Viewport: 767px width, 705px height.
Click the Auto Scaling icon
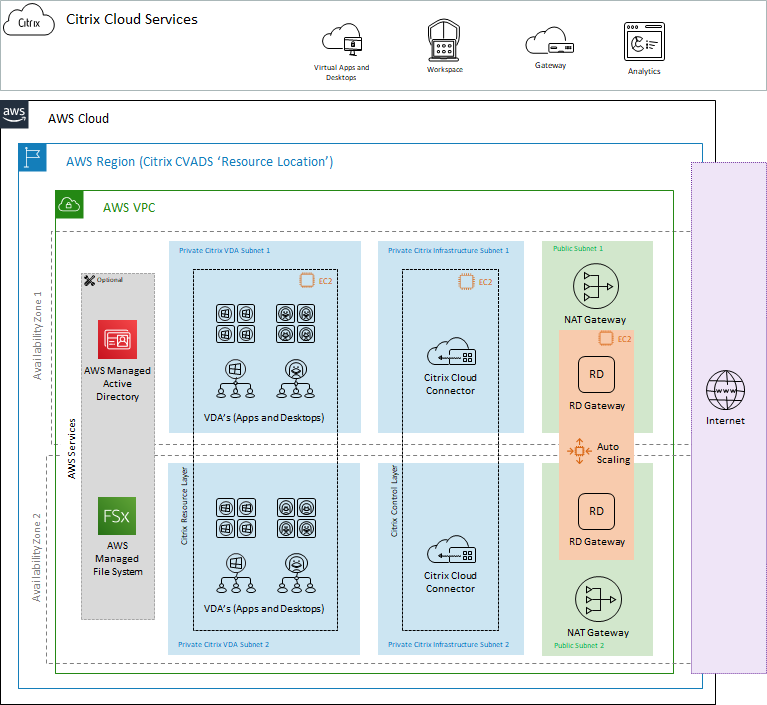(579, 452)
